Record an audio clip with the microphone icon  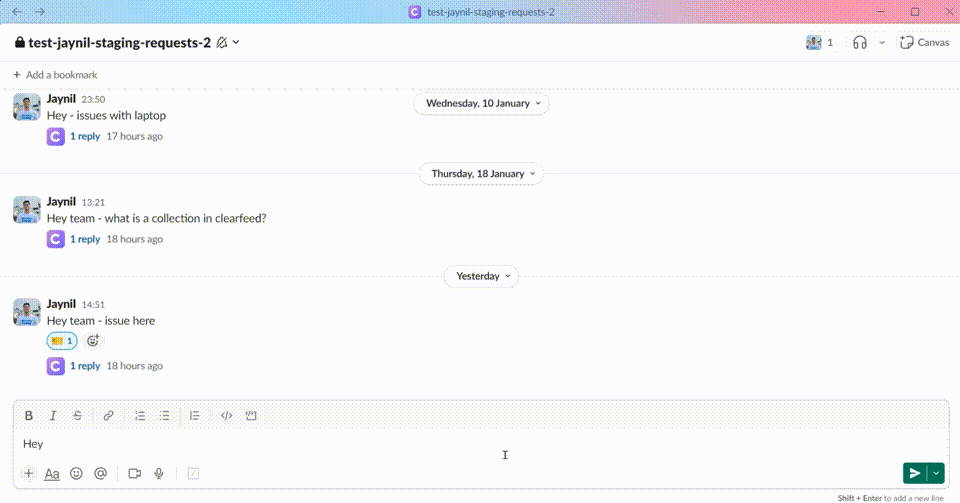pyautogui.click(x=159, y=473)
